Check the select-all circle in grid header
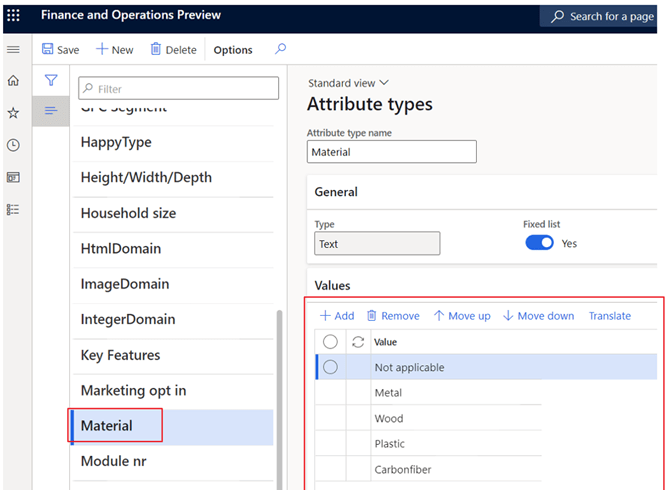Viewport: 672px width, 490px height. [330, 342]
